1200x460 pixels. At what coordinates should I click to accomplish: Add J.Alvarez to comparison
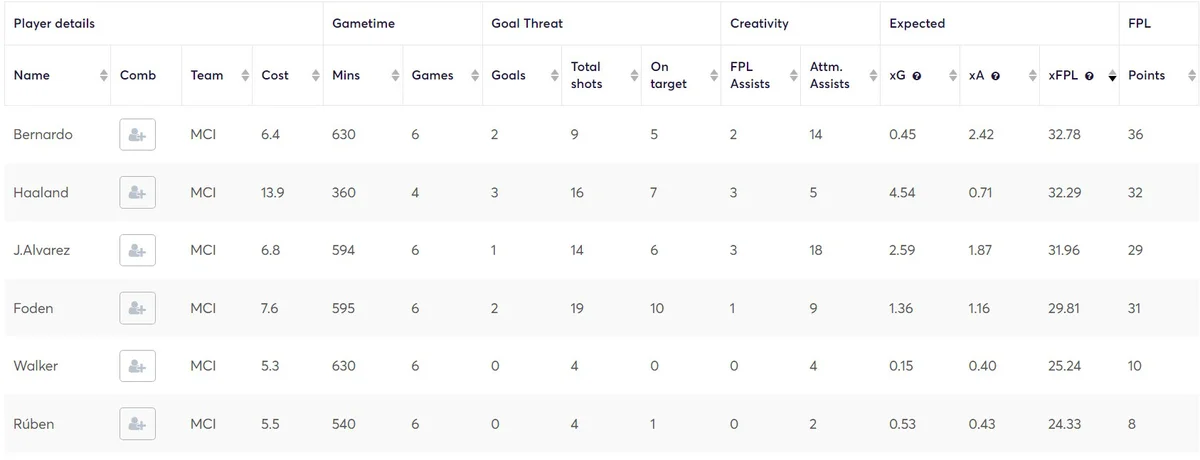[x=137, y=251]
